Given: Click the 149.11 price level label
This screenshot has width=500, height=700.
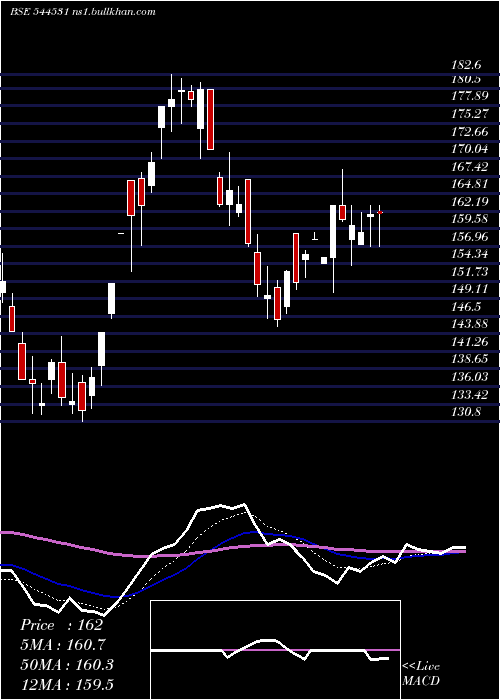Looking at the screenshot, I should tap(470, 289).
